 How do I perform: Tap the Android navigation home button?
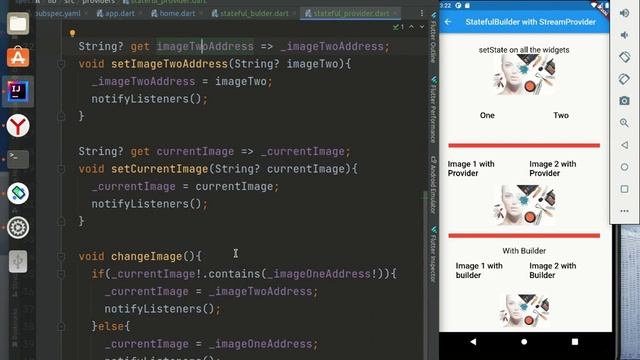point(524,342)
